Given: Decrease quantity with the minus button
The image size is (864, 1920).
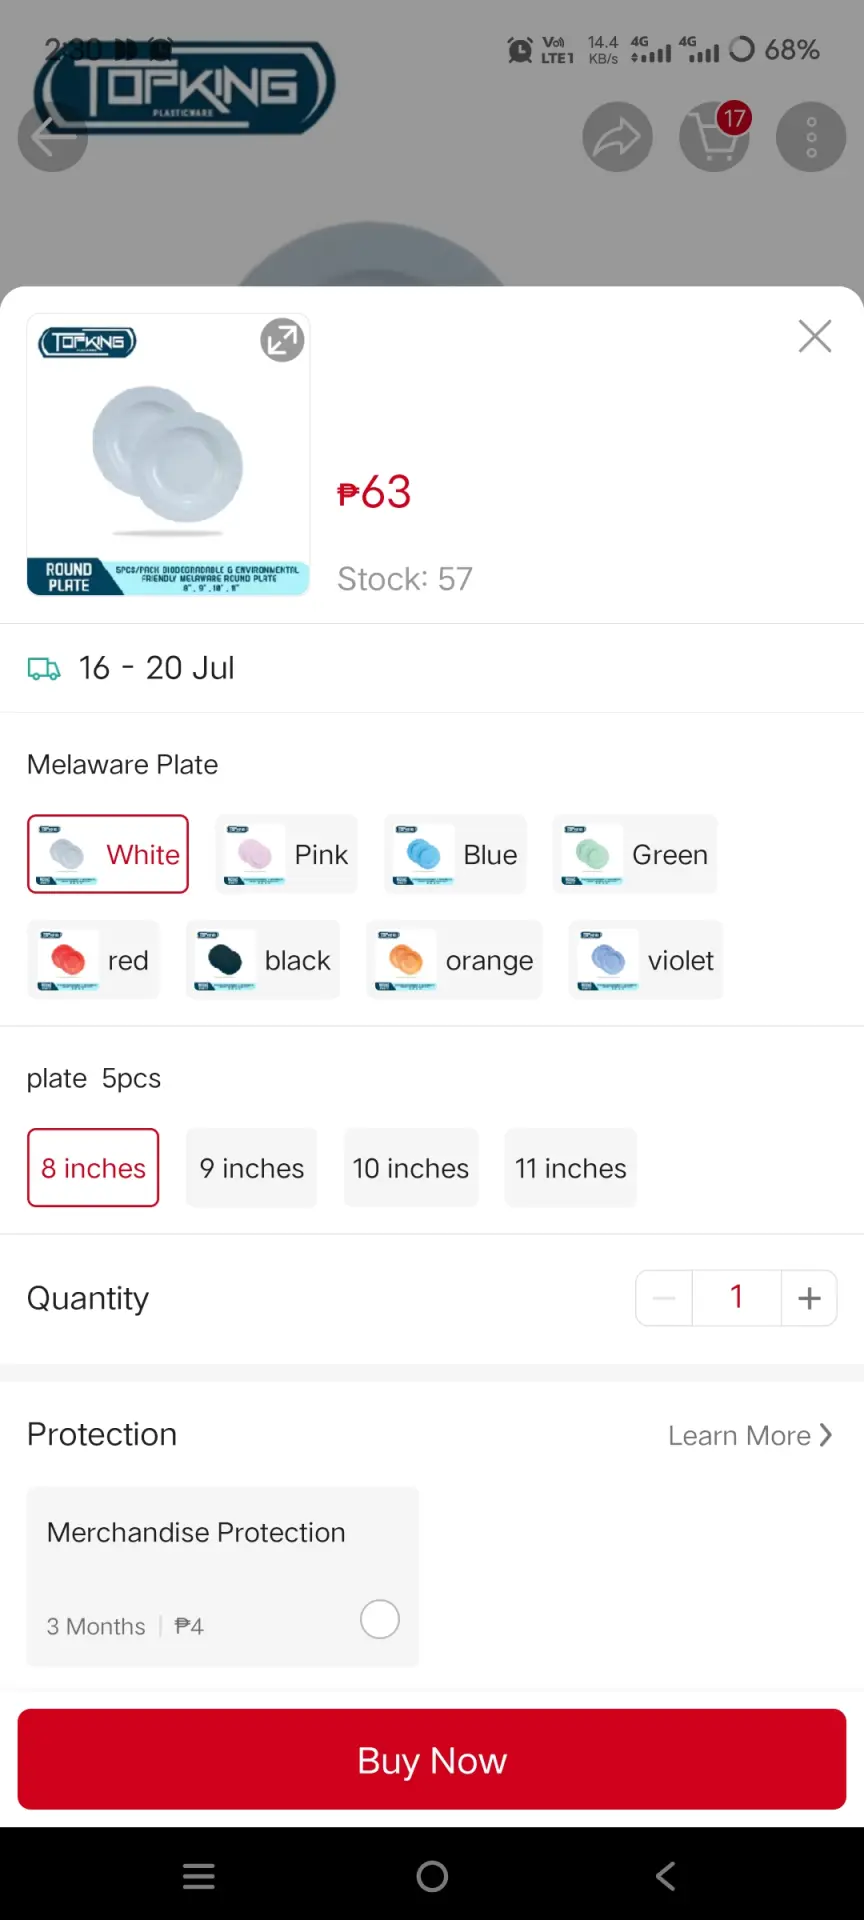Looking at the screenshot, I should [664, 1298].
